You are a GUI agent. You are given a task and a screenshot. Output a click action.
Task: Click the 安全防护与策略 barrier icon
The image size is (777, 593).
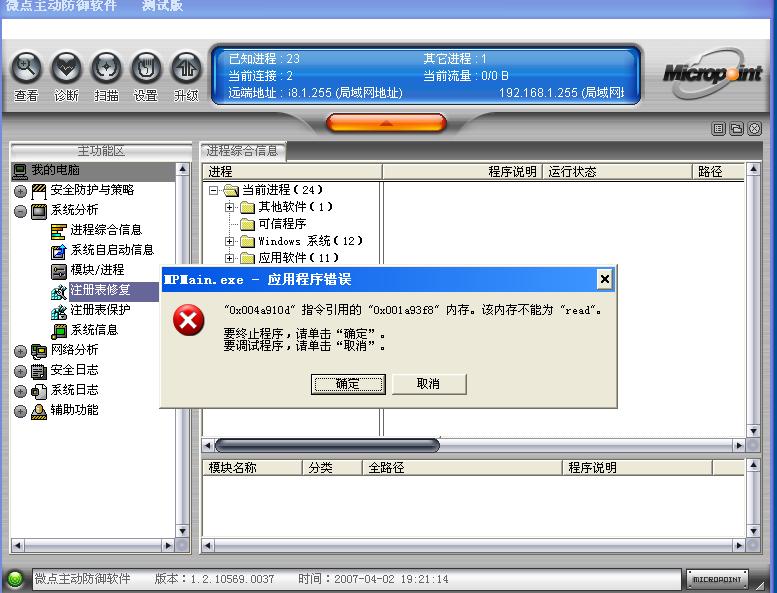(39, 191)
